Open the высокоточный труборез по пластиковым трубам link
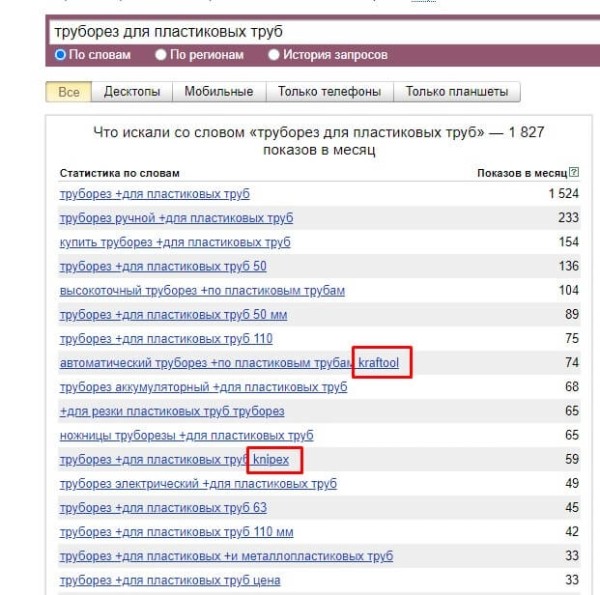 [202, 290]
